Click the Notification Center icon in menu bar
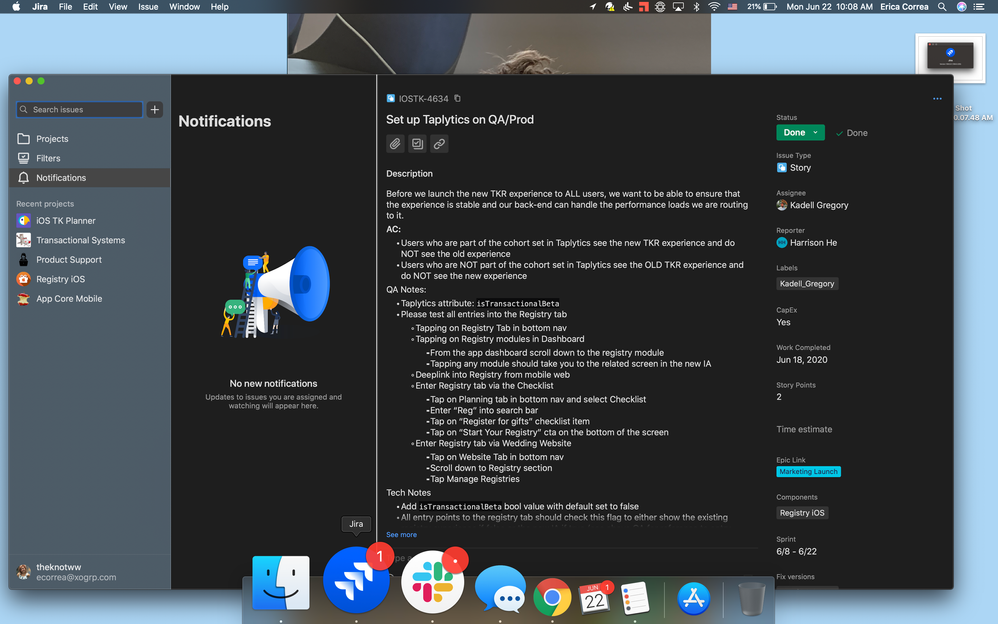The image size is (998, 624). click(980, 7)
